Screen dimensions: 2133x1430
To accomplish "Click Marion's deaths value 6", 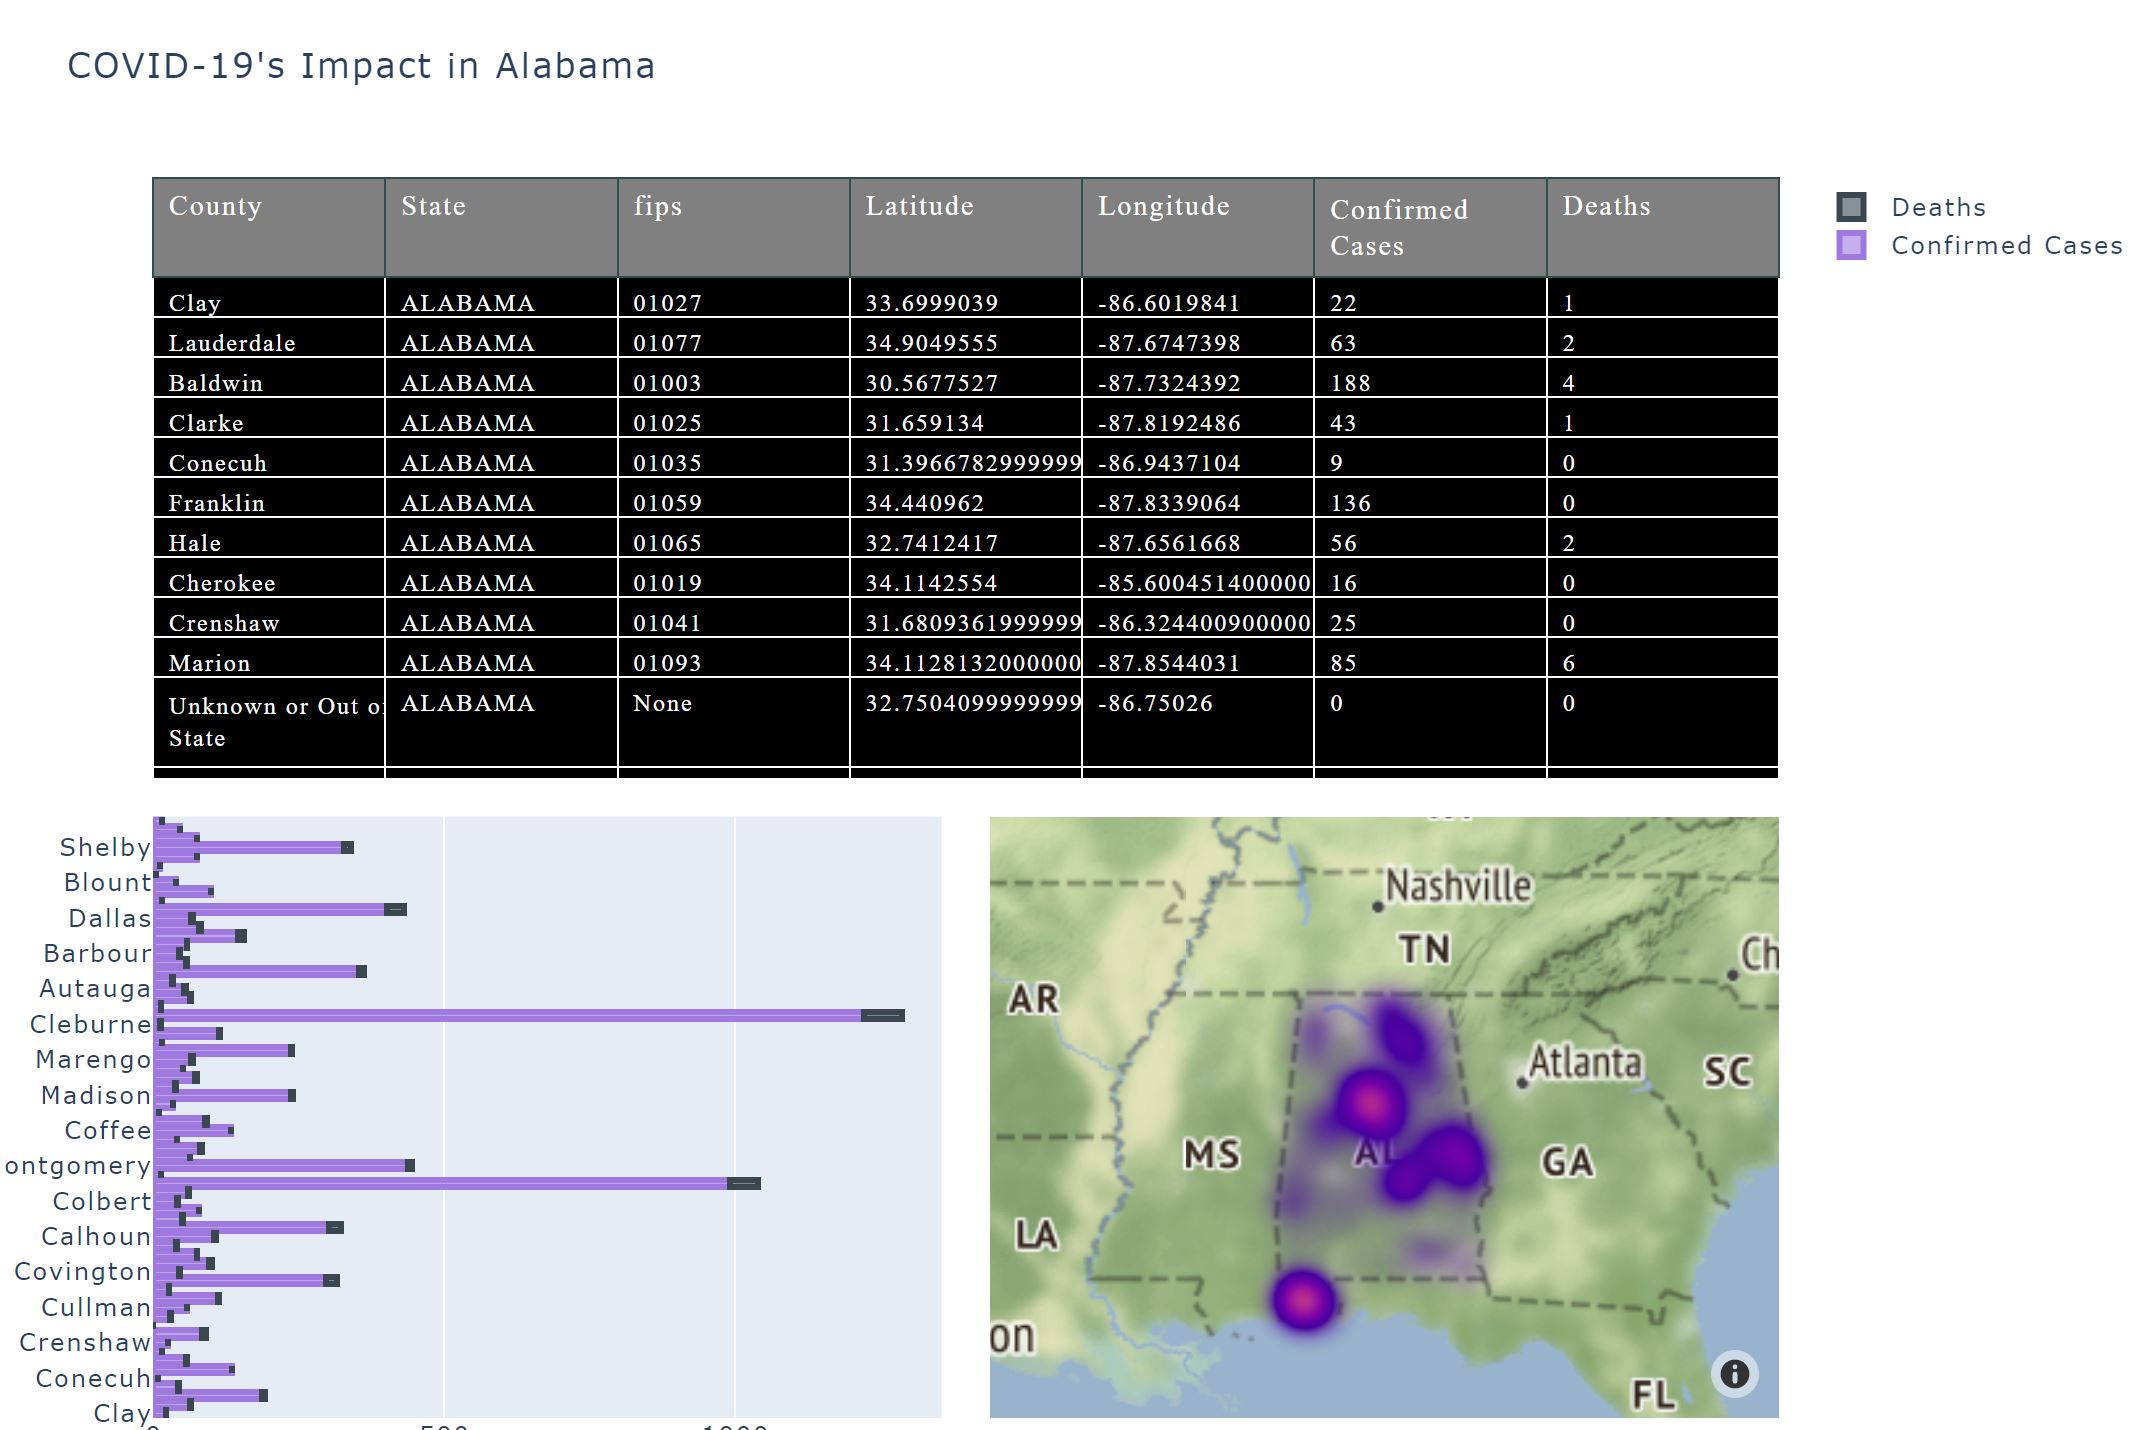I will click(x=1568, y=663).
